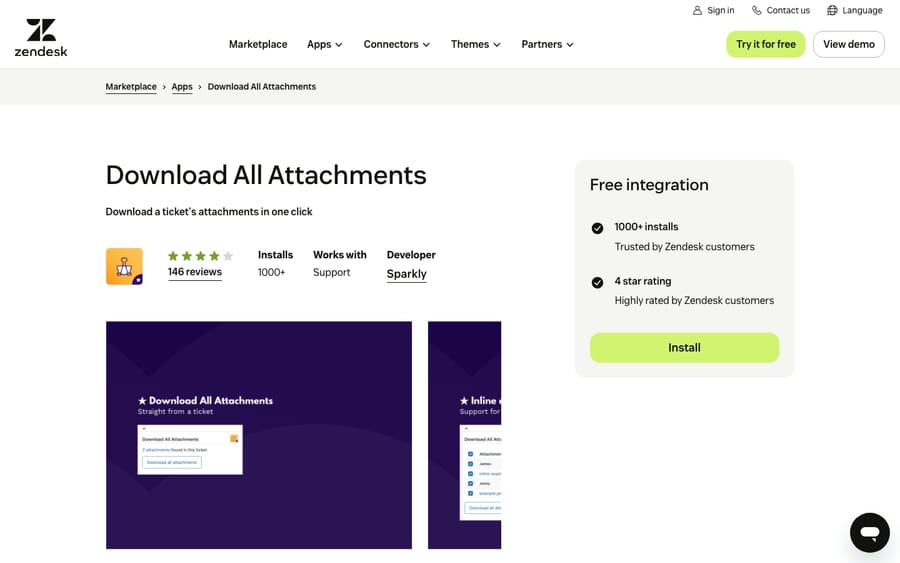Click the '1000+' value under Installs

(271, 273)
